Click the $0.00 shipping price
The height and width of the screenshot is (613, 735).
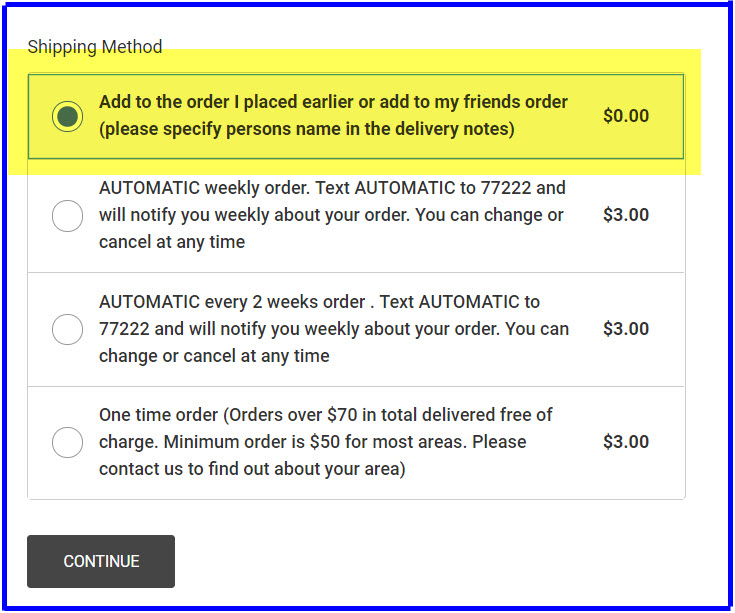point(626,116)
